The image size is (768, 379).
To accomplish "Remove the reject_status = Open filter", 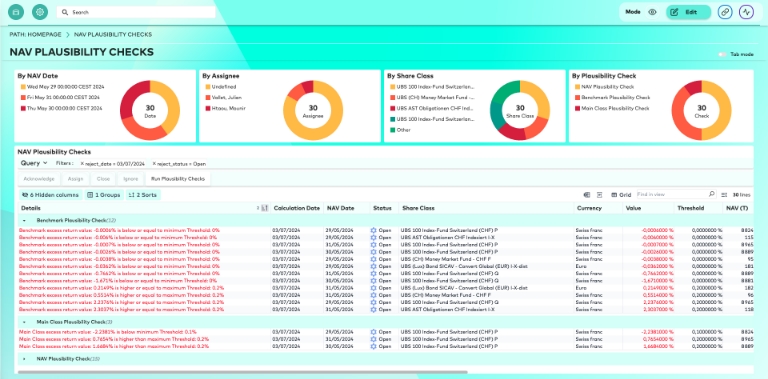I will 154,164.
